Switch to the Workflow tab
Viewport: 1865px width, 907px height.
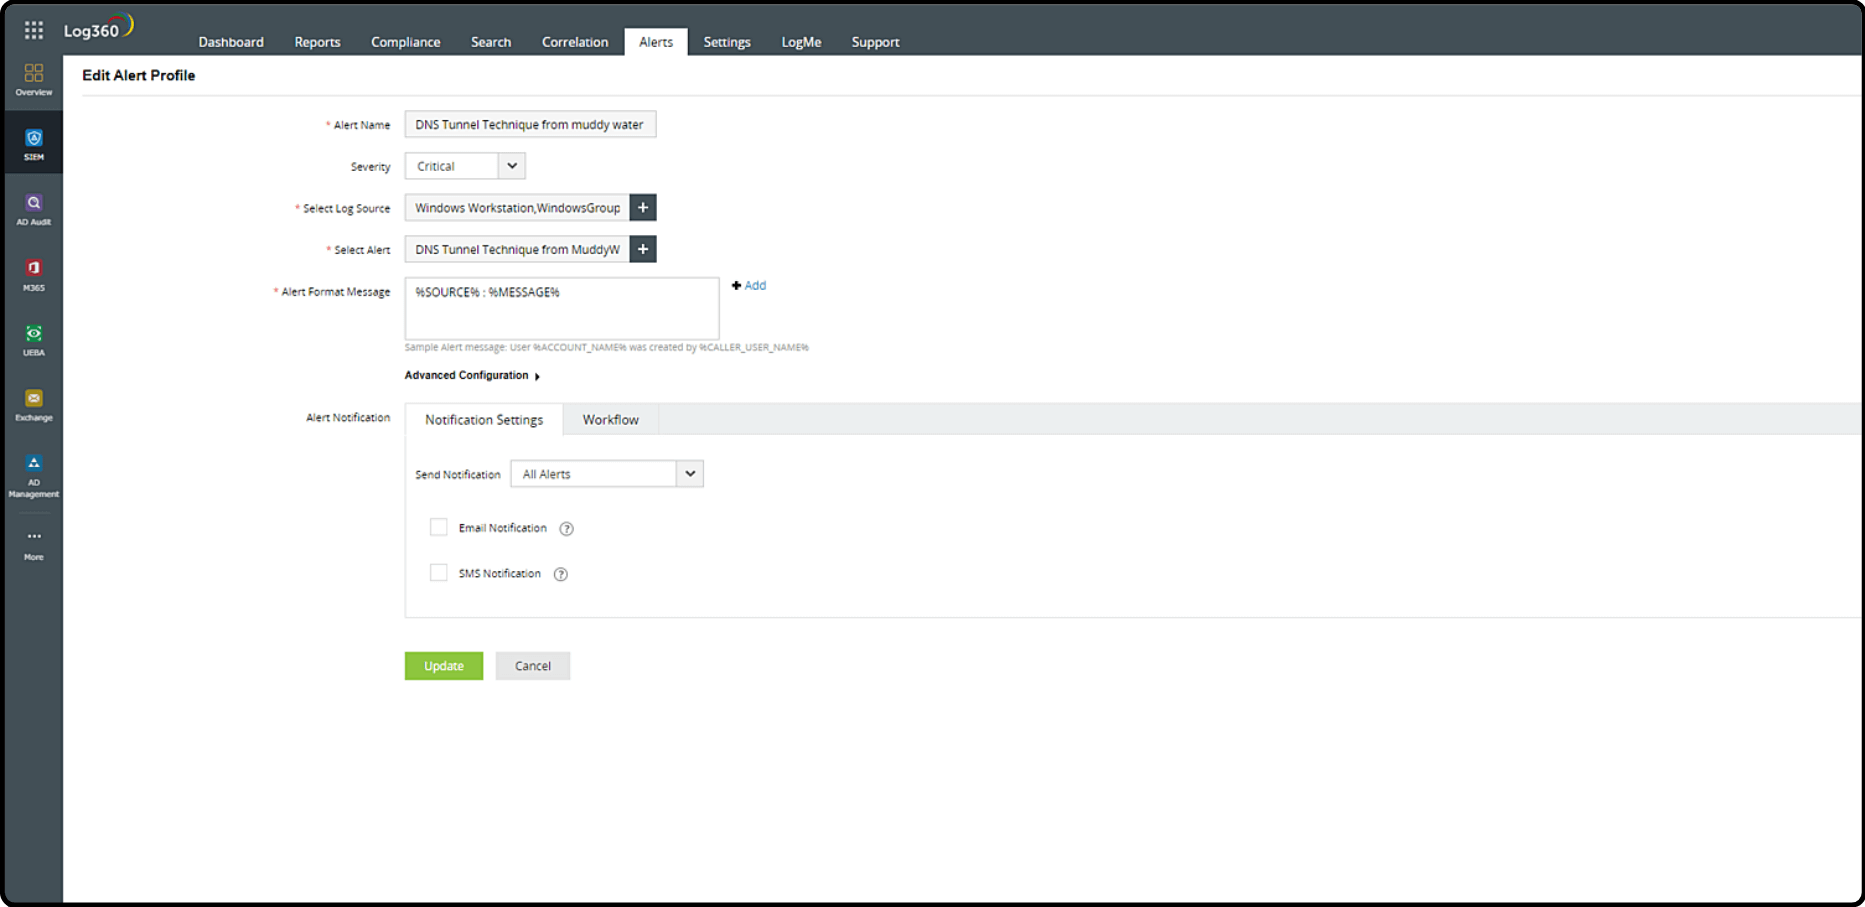pos(611,420)
